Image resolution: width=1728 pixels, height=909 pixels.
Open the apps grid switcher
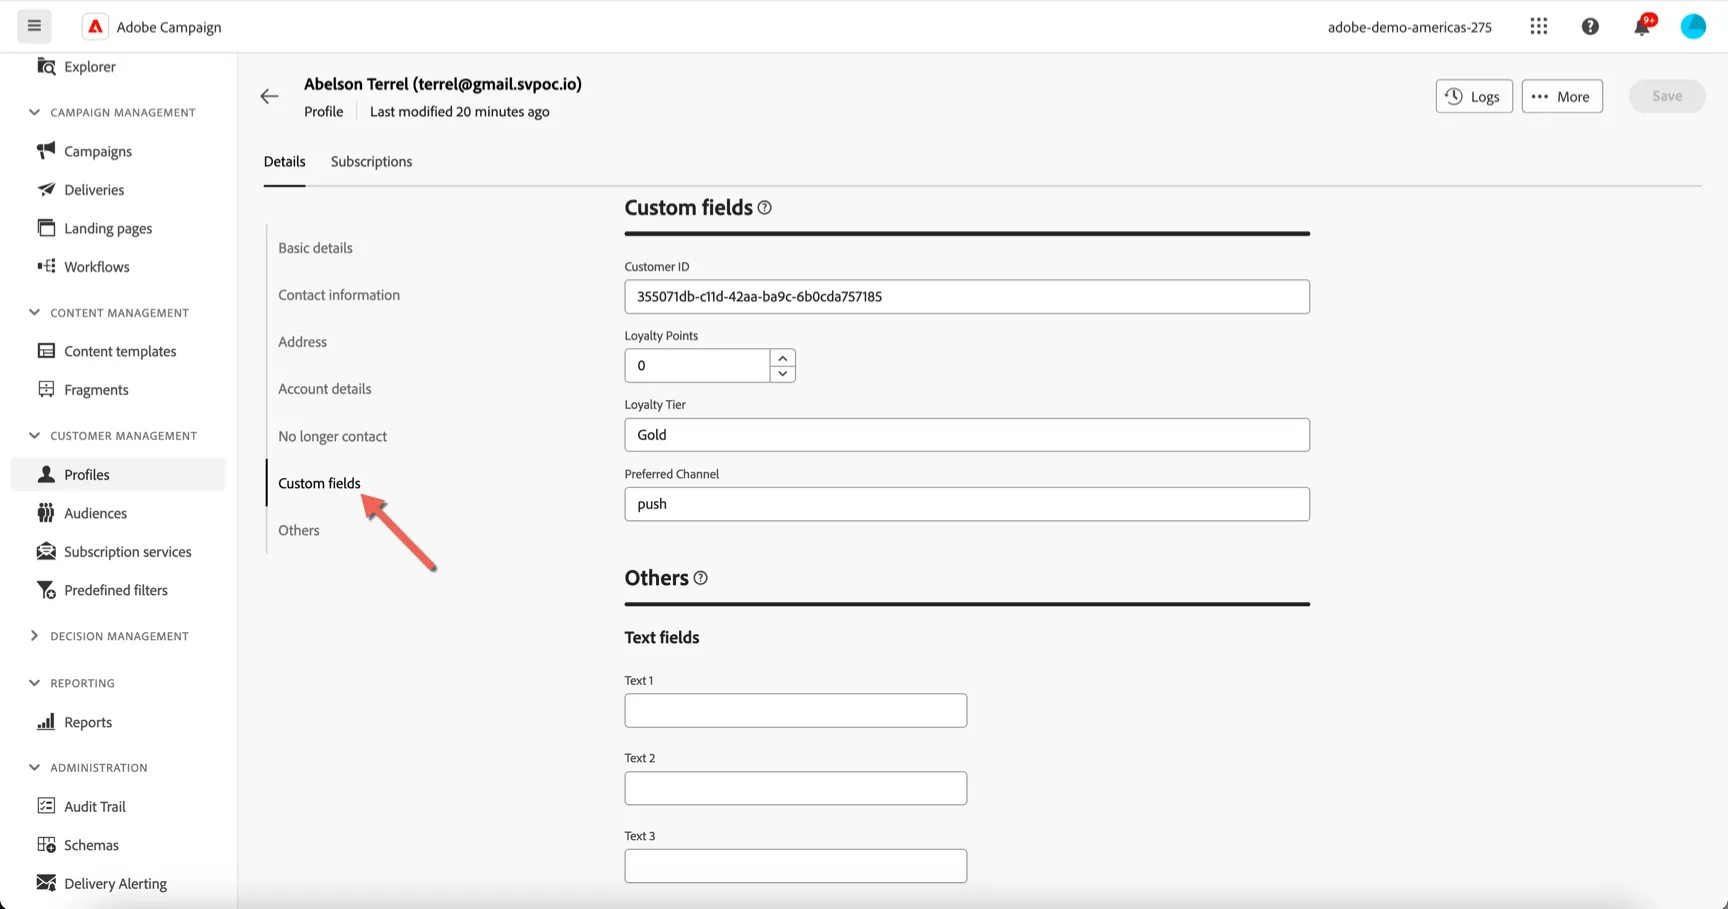(x=1539, y=27)
